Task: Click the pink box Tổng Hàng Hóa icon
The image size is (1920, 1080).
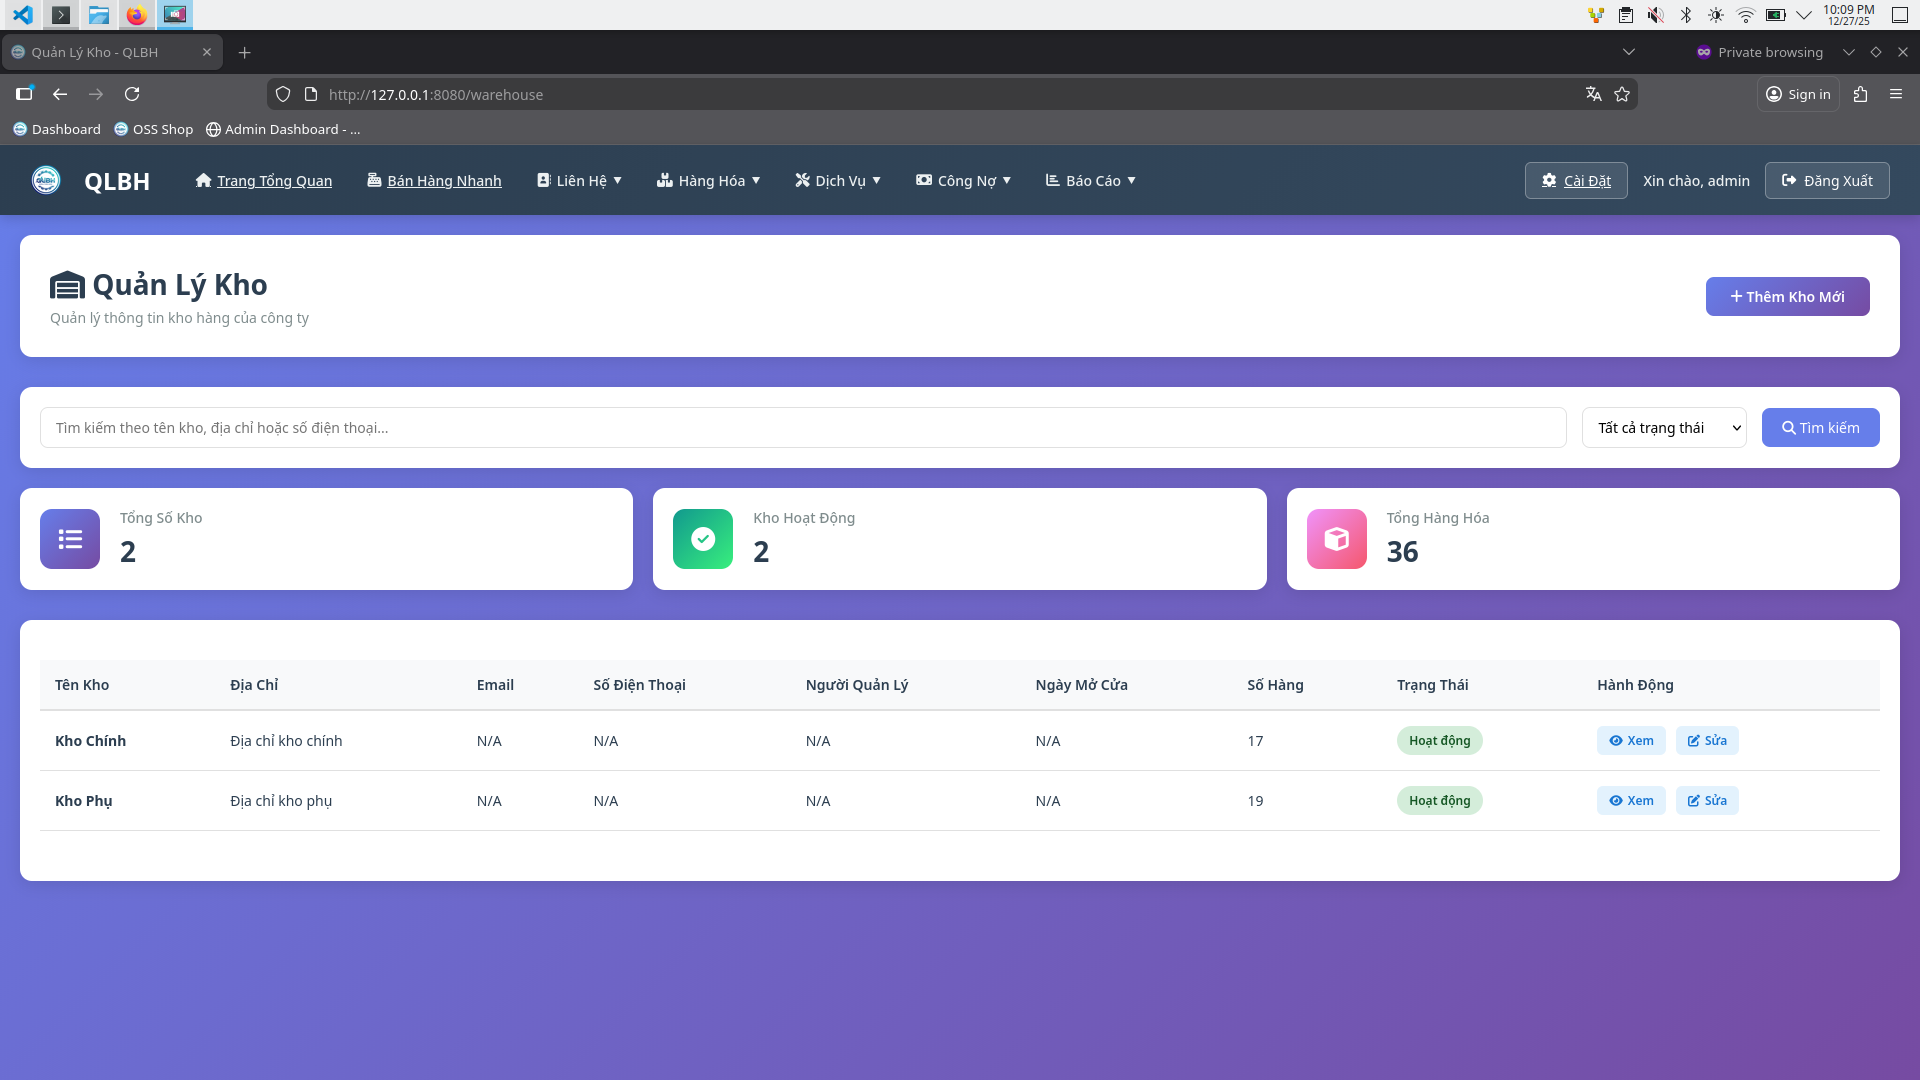Action: [x=1336, y=539]
